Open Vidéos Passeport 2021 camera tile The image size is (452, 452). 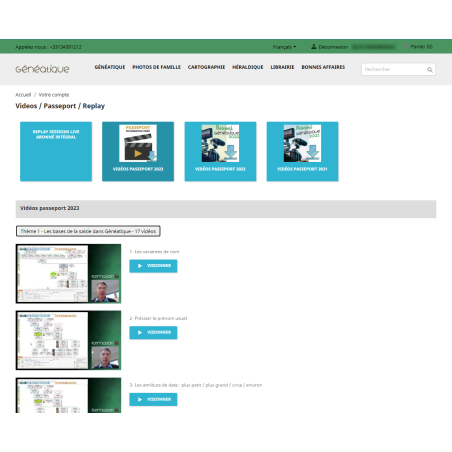tap(302, 151)
